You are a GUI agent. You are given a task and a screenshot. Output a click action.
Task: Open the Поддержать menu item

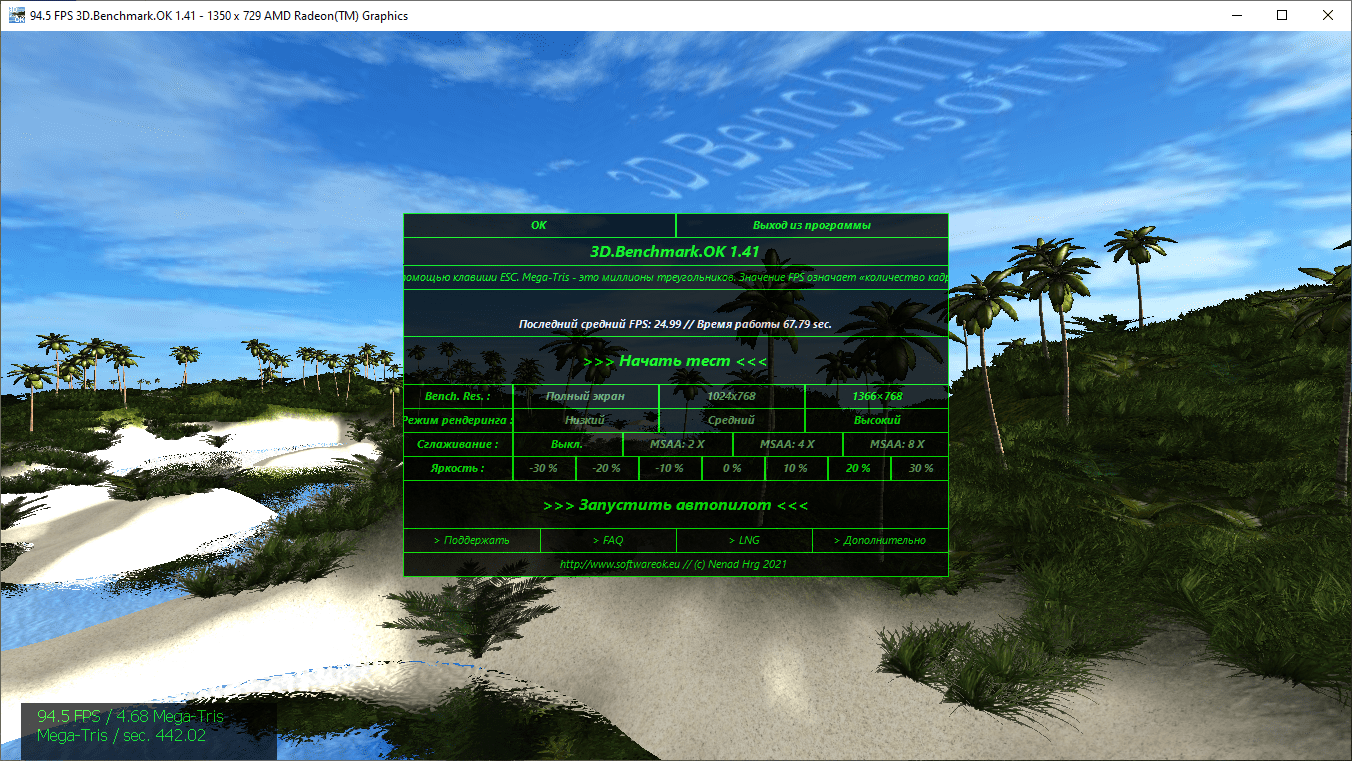(x=472, y=540)
